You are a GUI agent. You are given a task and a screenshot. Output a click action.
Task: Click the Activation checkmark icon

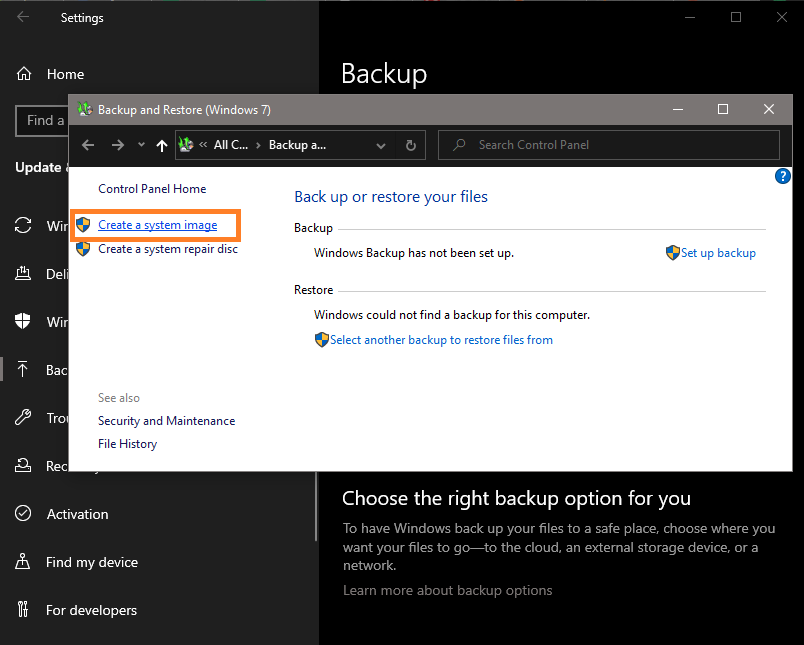point(23,513)
